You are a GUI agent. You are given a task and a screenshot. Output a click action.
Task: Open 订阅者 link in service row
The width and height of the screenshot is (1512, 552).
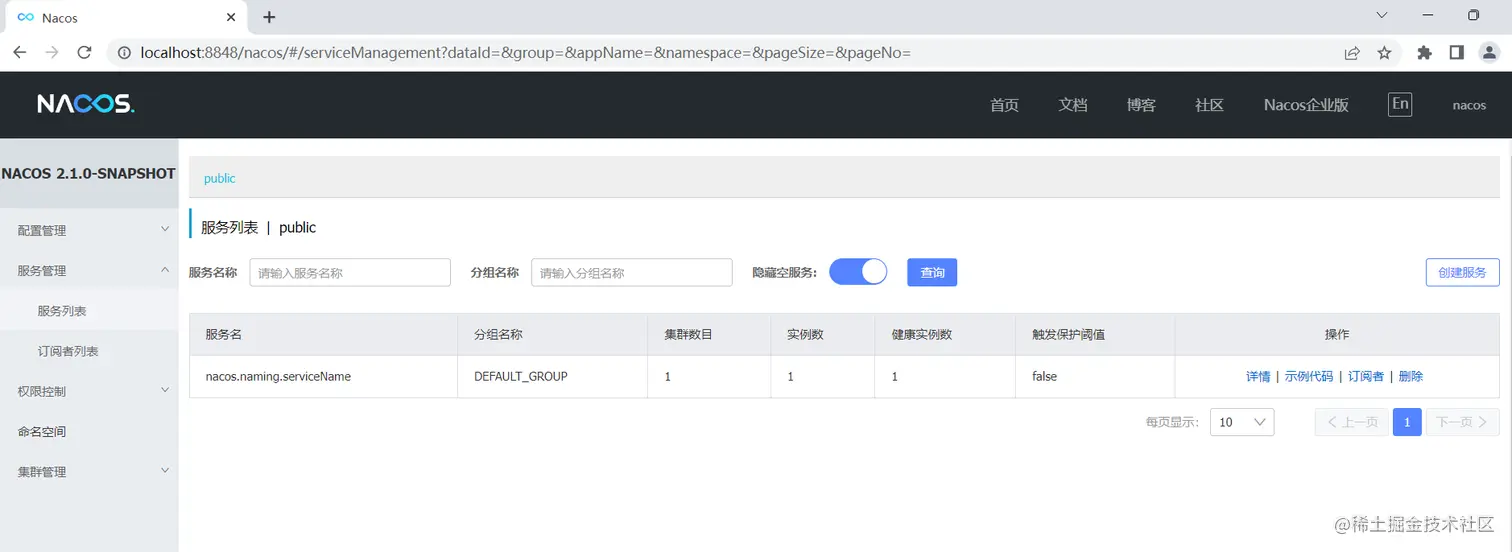pyautogui.click(x=1366, y=376)
